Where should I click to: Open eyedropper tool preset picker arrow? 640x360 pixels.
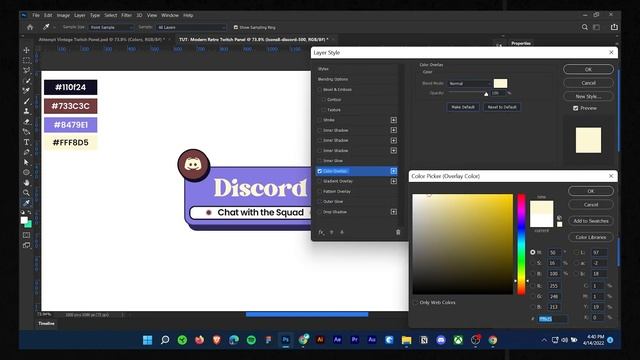pos(54,27)
